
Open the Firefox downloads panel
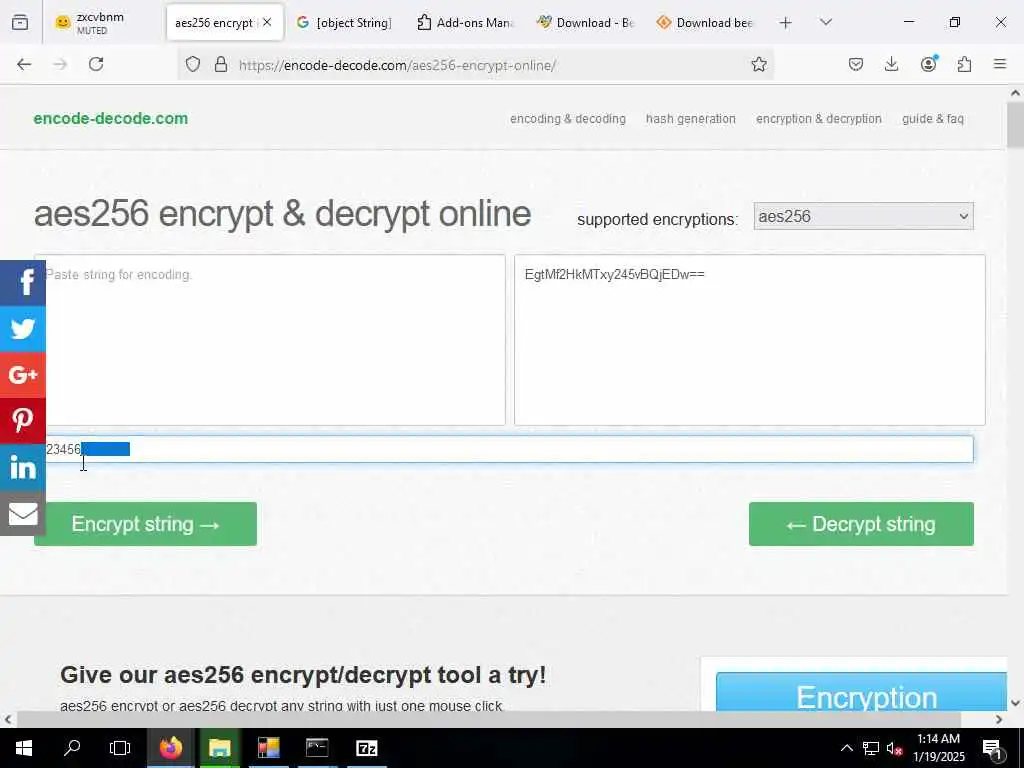(x=891, y=64)
